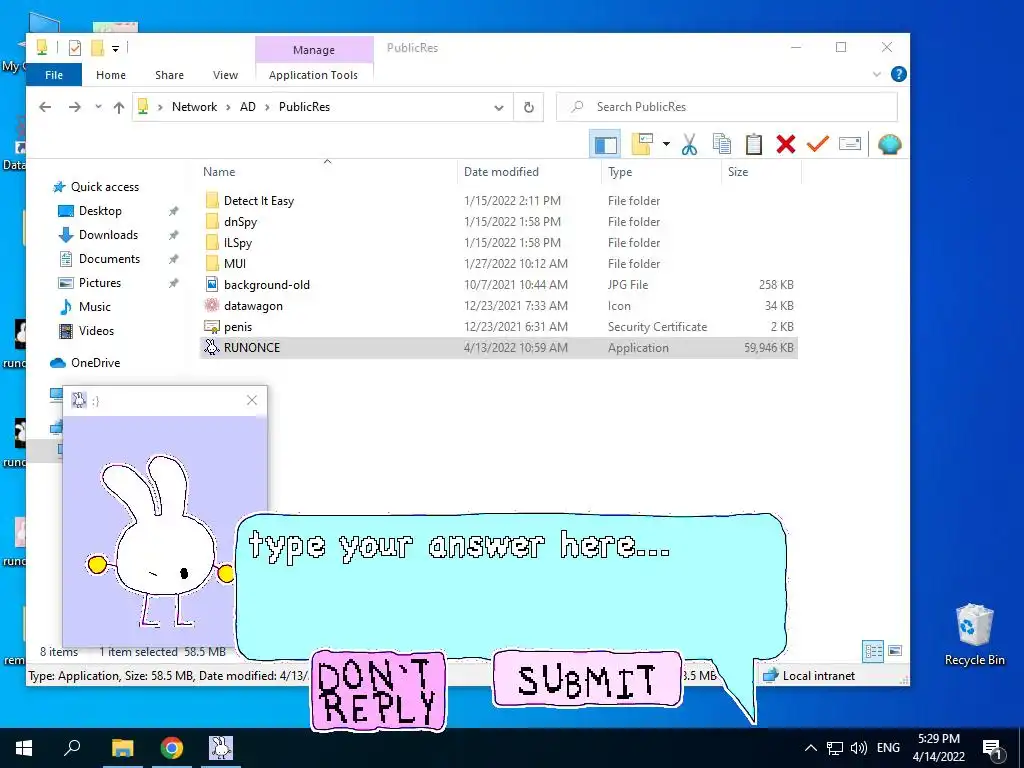Click the Paste clipboard icon
The width and height of the screenshot is (1024, 768).
[x=754, y=144]
